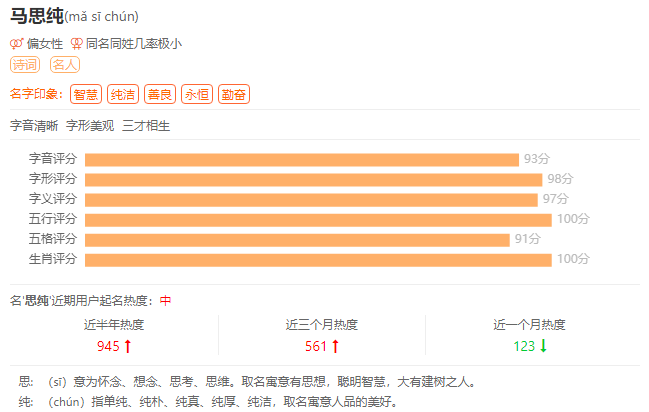
Task: Click the red up arrow beside 561
Action: click(x=336, y=346)
